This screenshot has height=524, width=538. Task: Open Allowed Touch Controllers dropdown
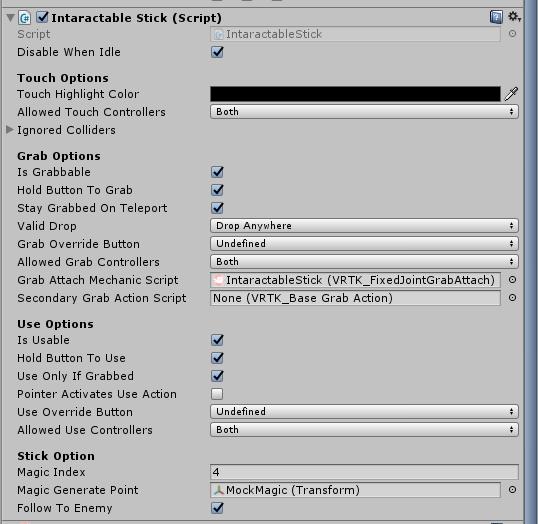click(x=364, y=112)
